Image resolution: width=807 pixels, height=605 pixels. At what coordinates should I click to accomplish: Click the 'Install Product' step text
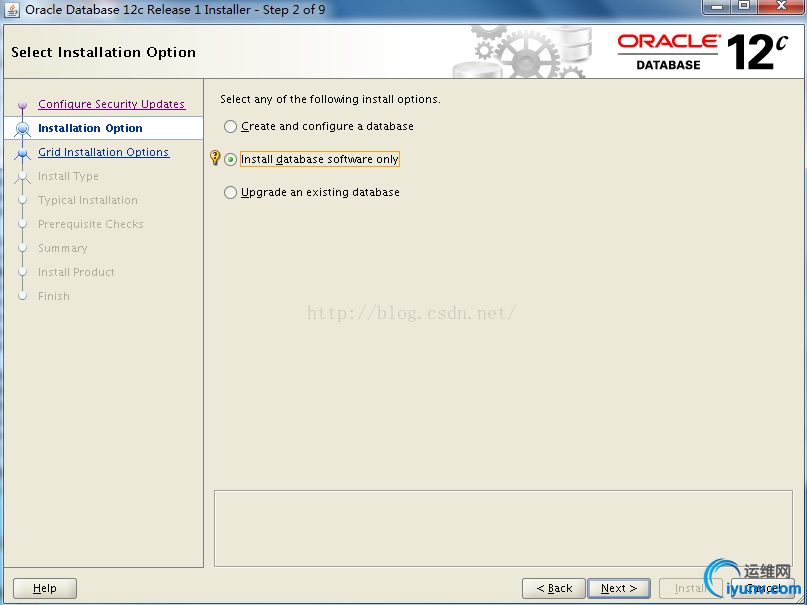coord(76,272)
